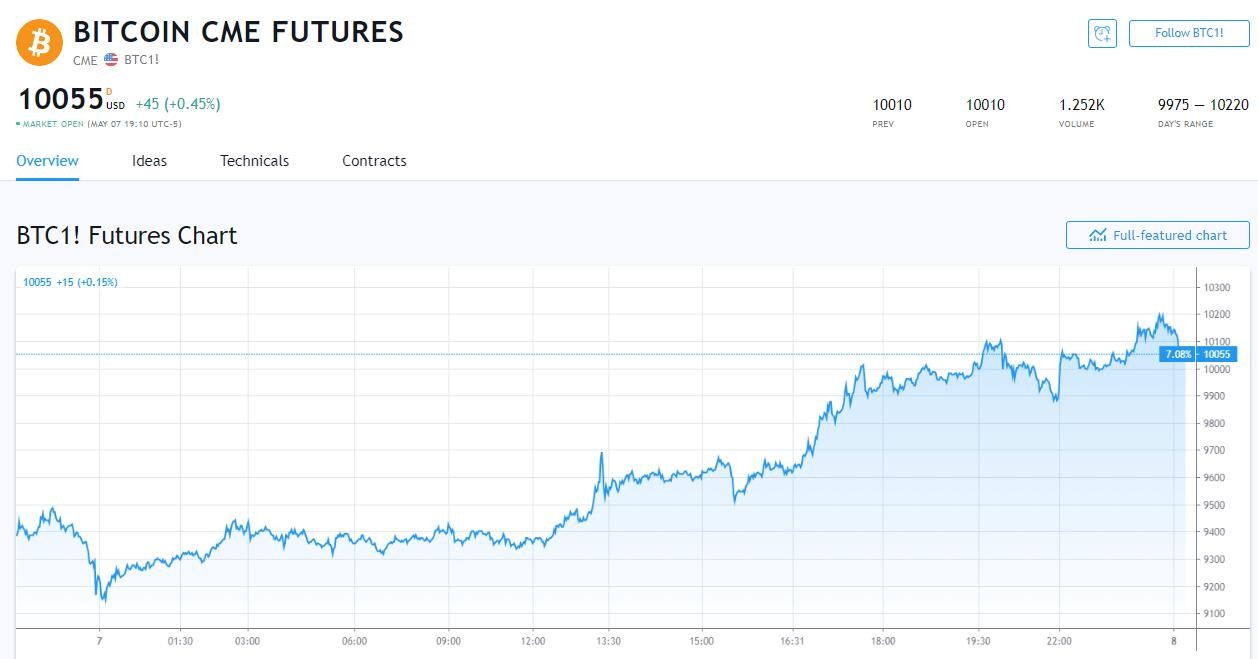
Task: Click the BITCOIN CME FUTURES heading
Action: 239,32
